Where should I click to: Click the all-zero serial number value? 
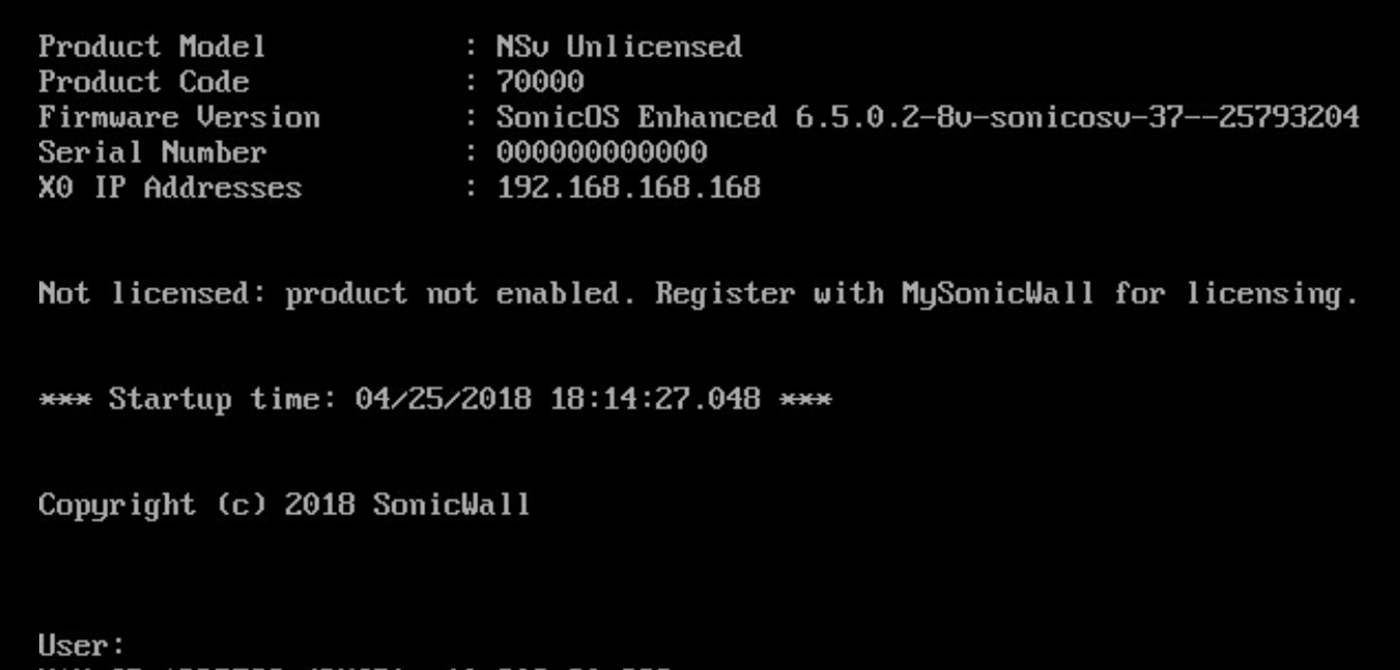tap(601, 152)
